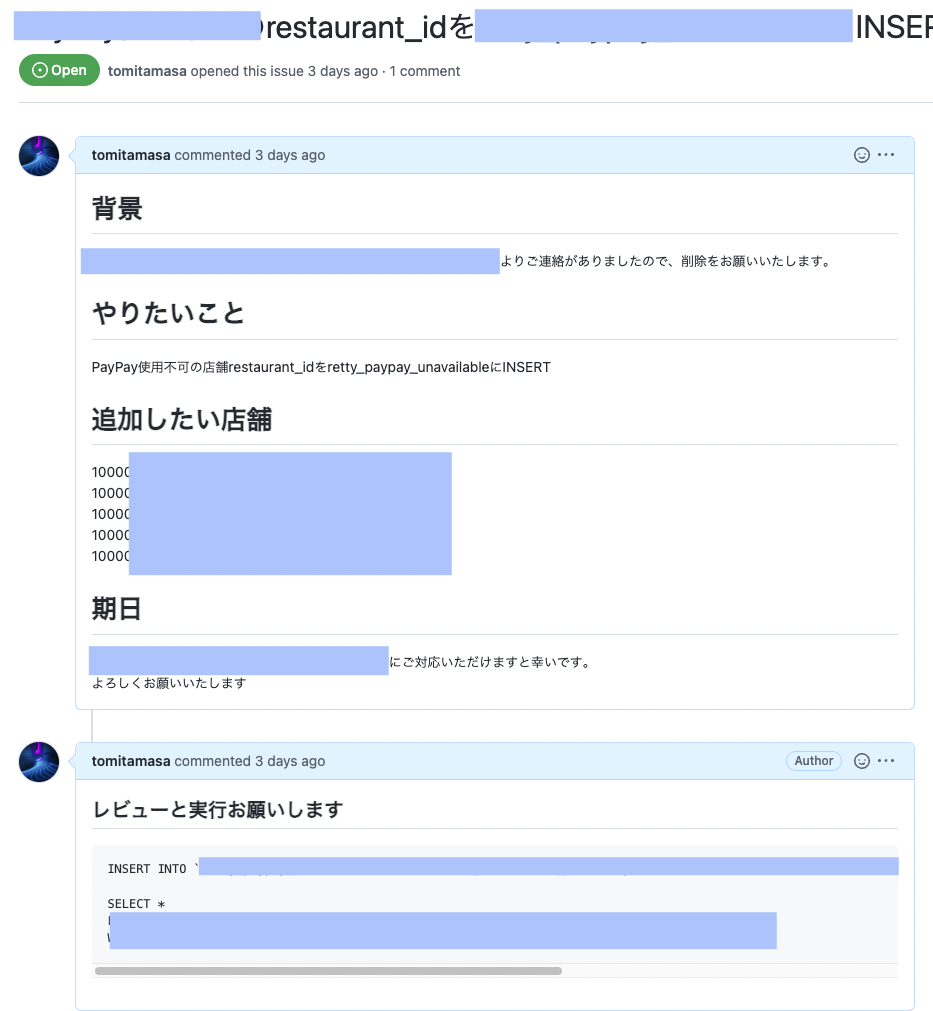Open tomitamasa author link in second comment header
933x1011 pixels.
coord(131,761)
